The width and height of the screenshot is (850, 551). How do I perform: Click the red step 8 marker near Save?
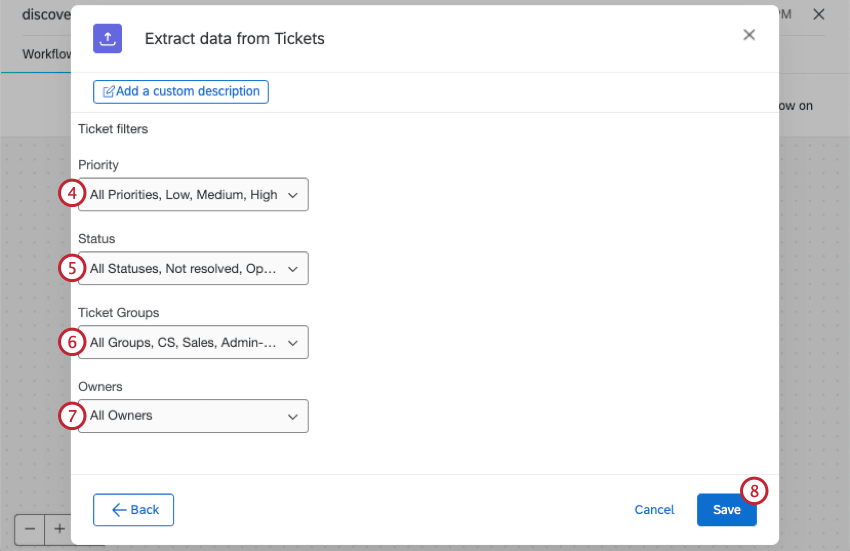pos(755,490)
